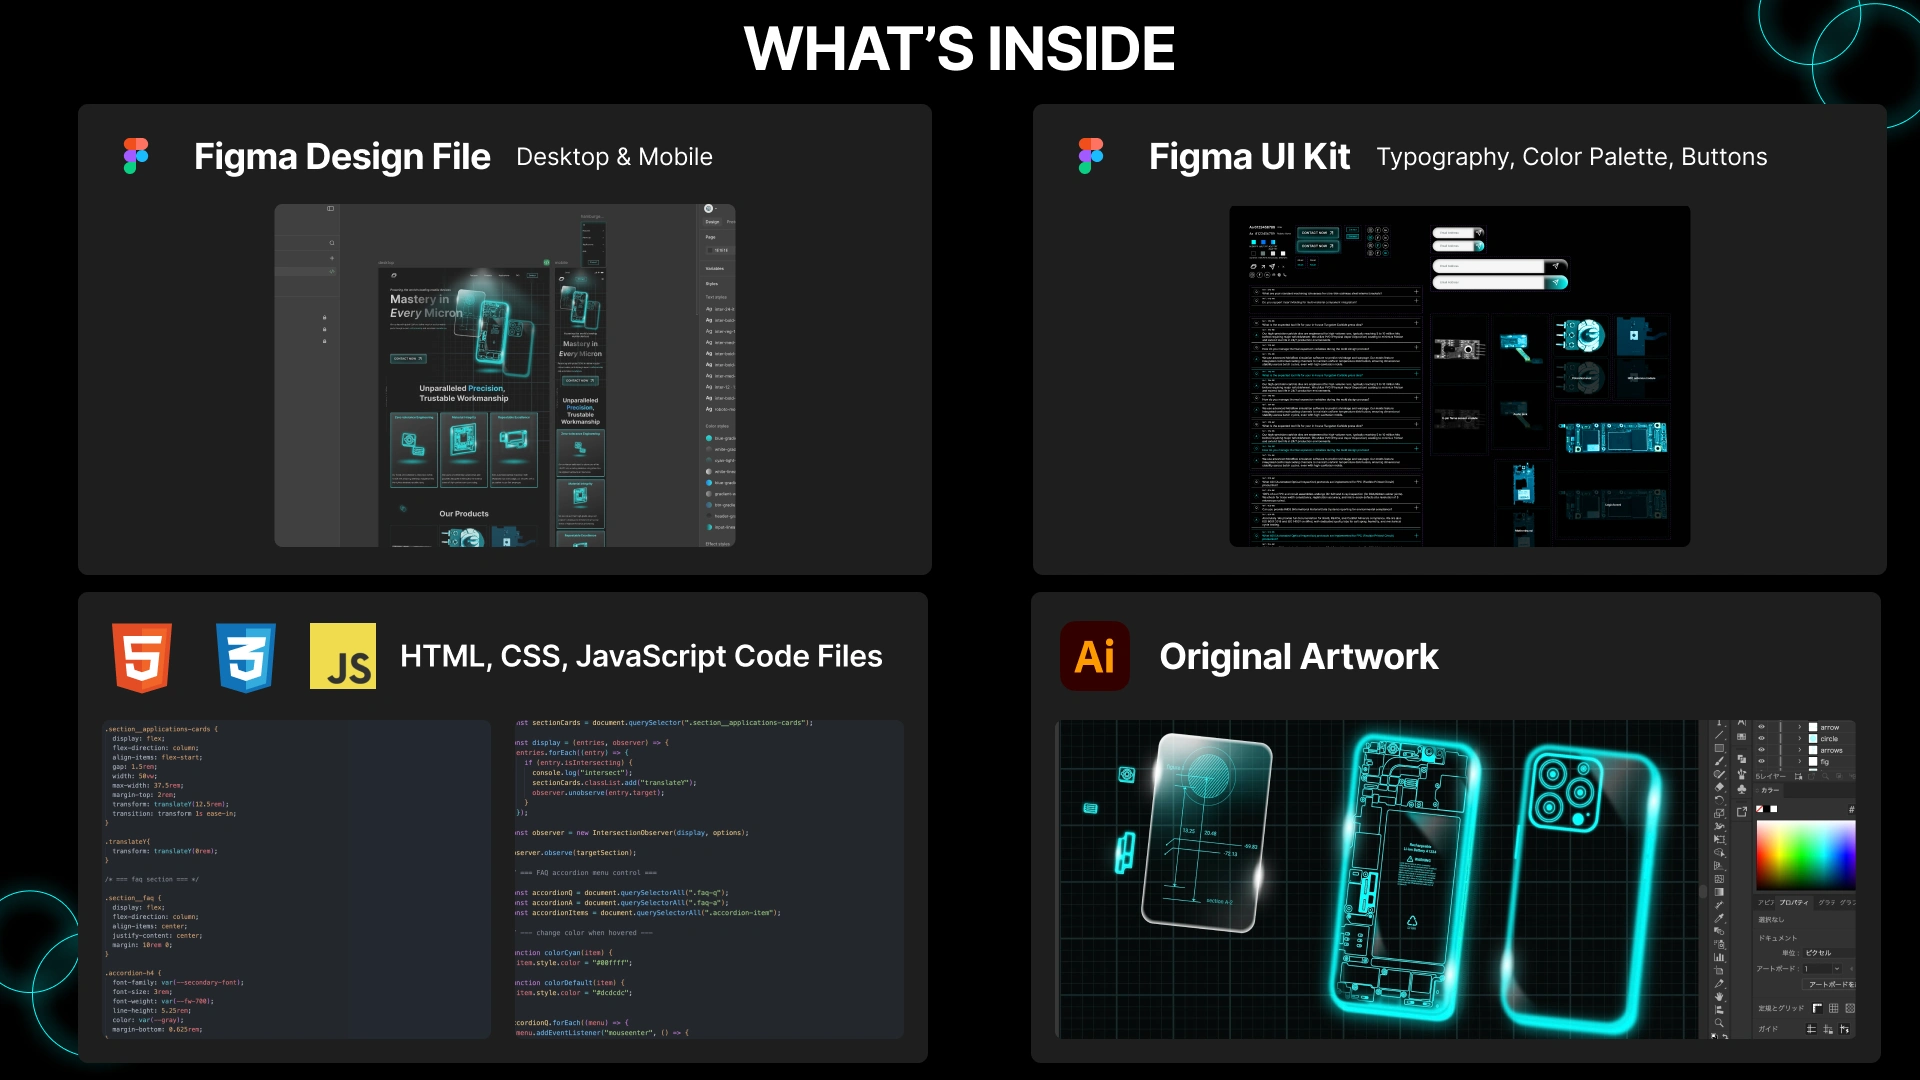The image size is (1920, 1080).
Task: Hide the arrows layer with its eye icon
Action: click(x=1761, y=750)
